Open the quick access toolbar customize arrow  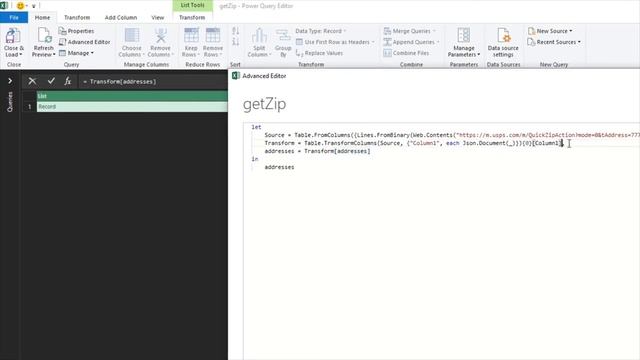(x=33, y=6)
